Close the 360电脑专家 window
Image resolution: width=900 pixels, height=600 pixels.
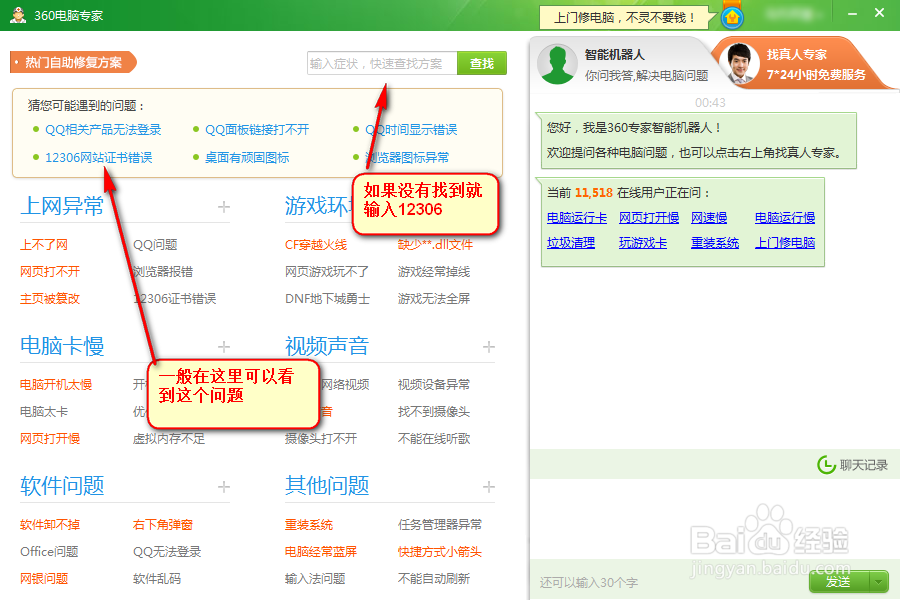879,13
